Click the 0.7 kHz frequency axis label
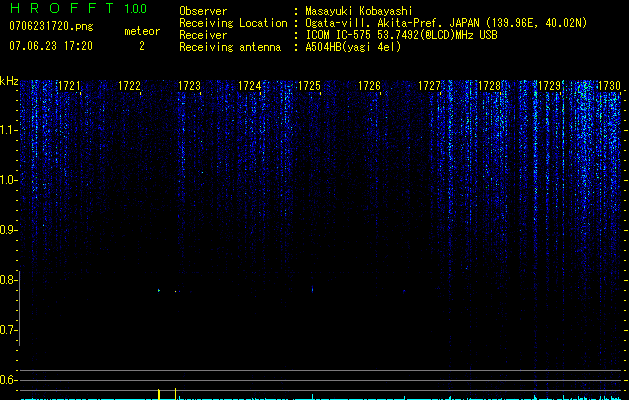Viewport: 629px width, 400px height. click(8, 330)
